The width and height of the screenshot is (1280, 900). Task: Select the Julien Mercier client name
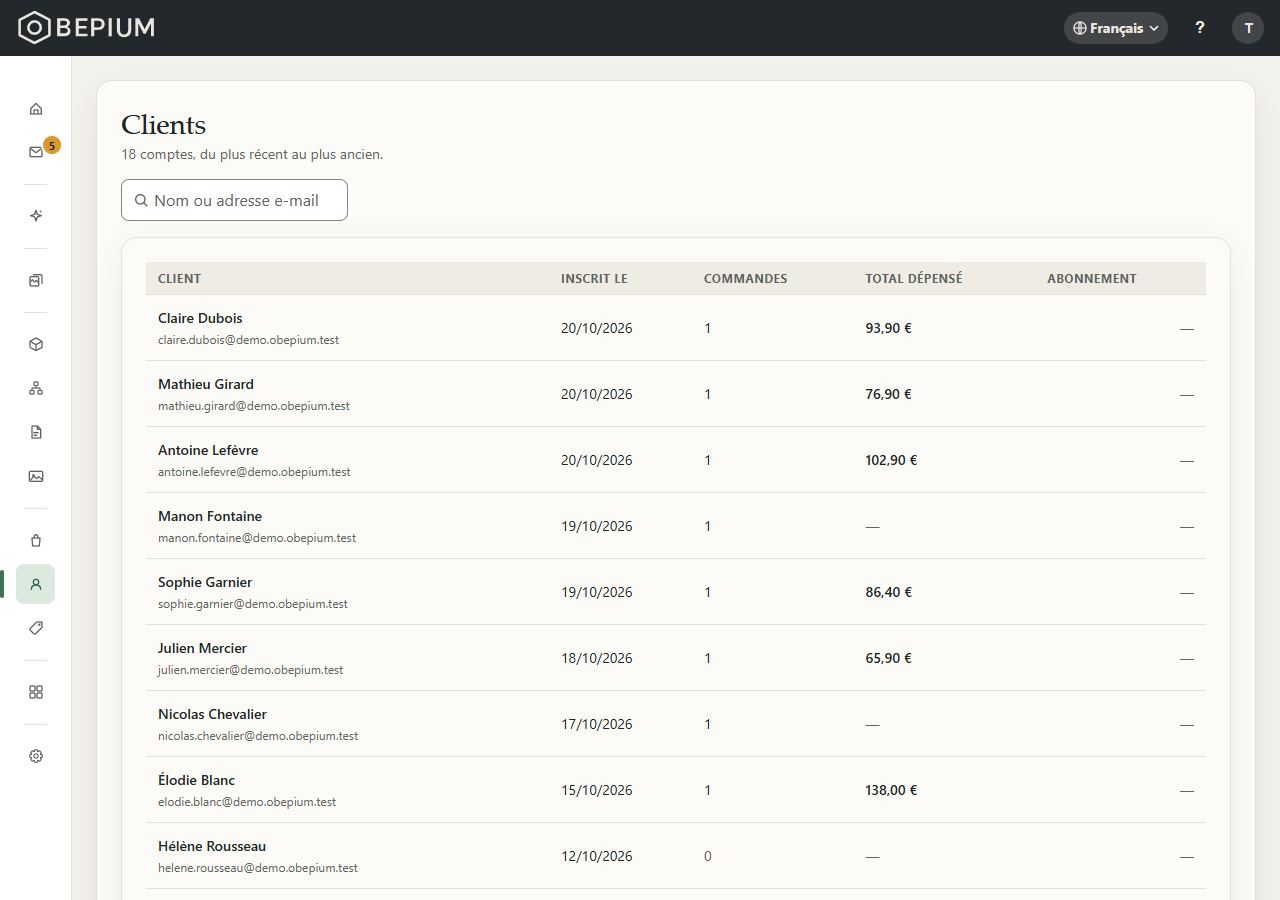[x=202, y=648]
